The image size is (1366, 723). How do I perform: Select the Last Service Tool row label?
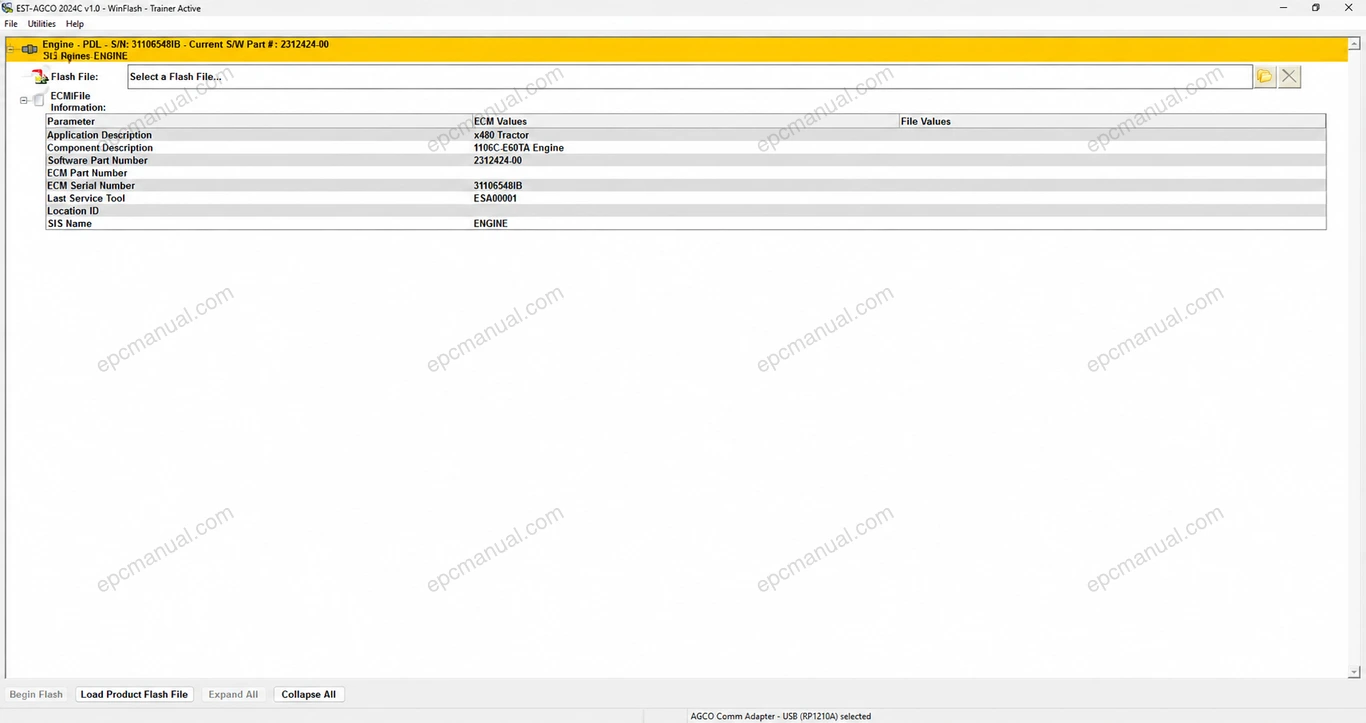click(86, 198)
